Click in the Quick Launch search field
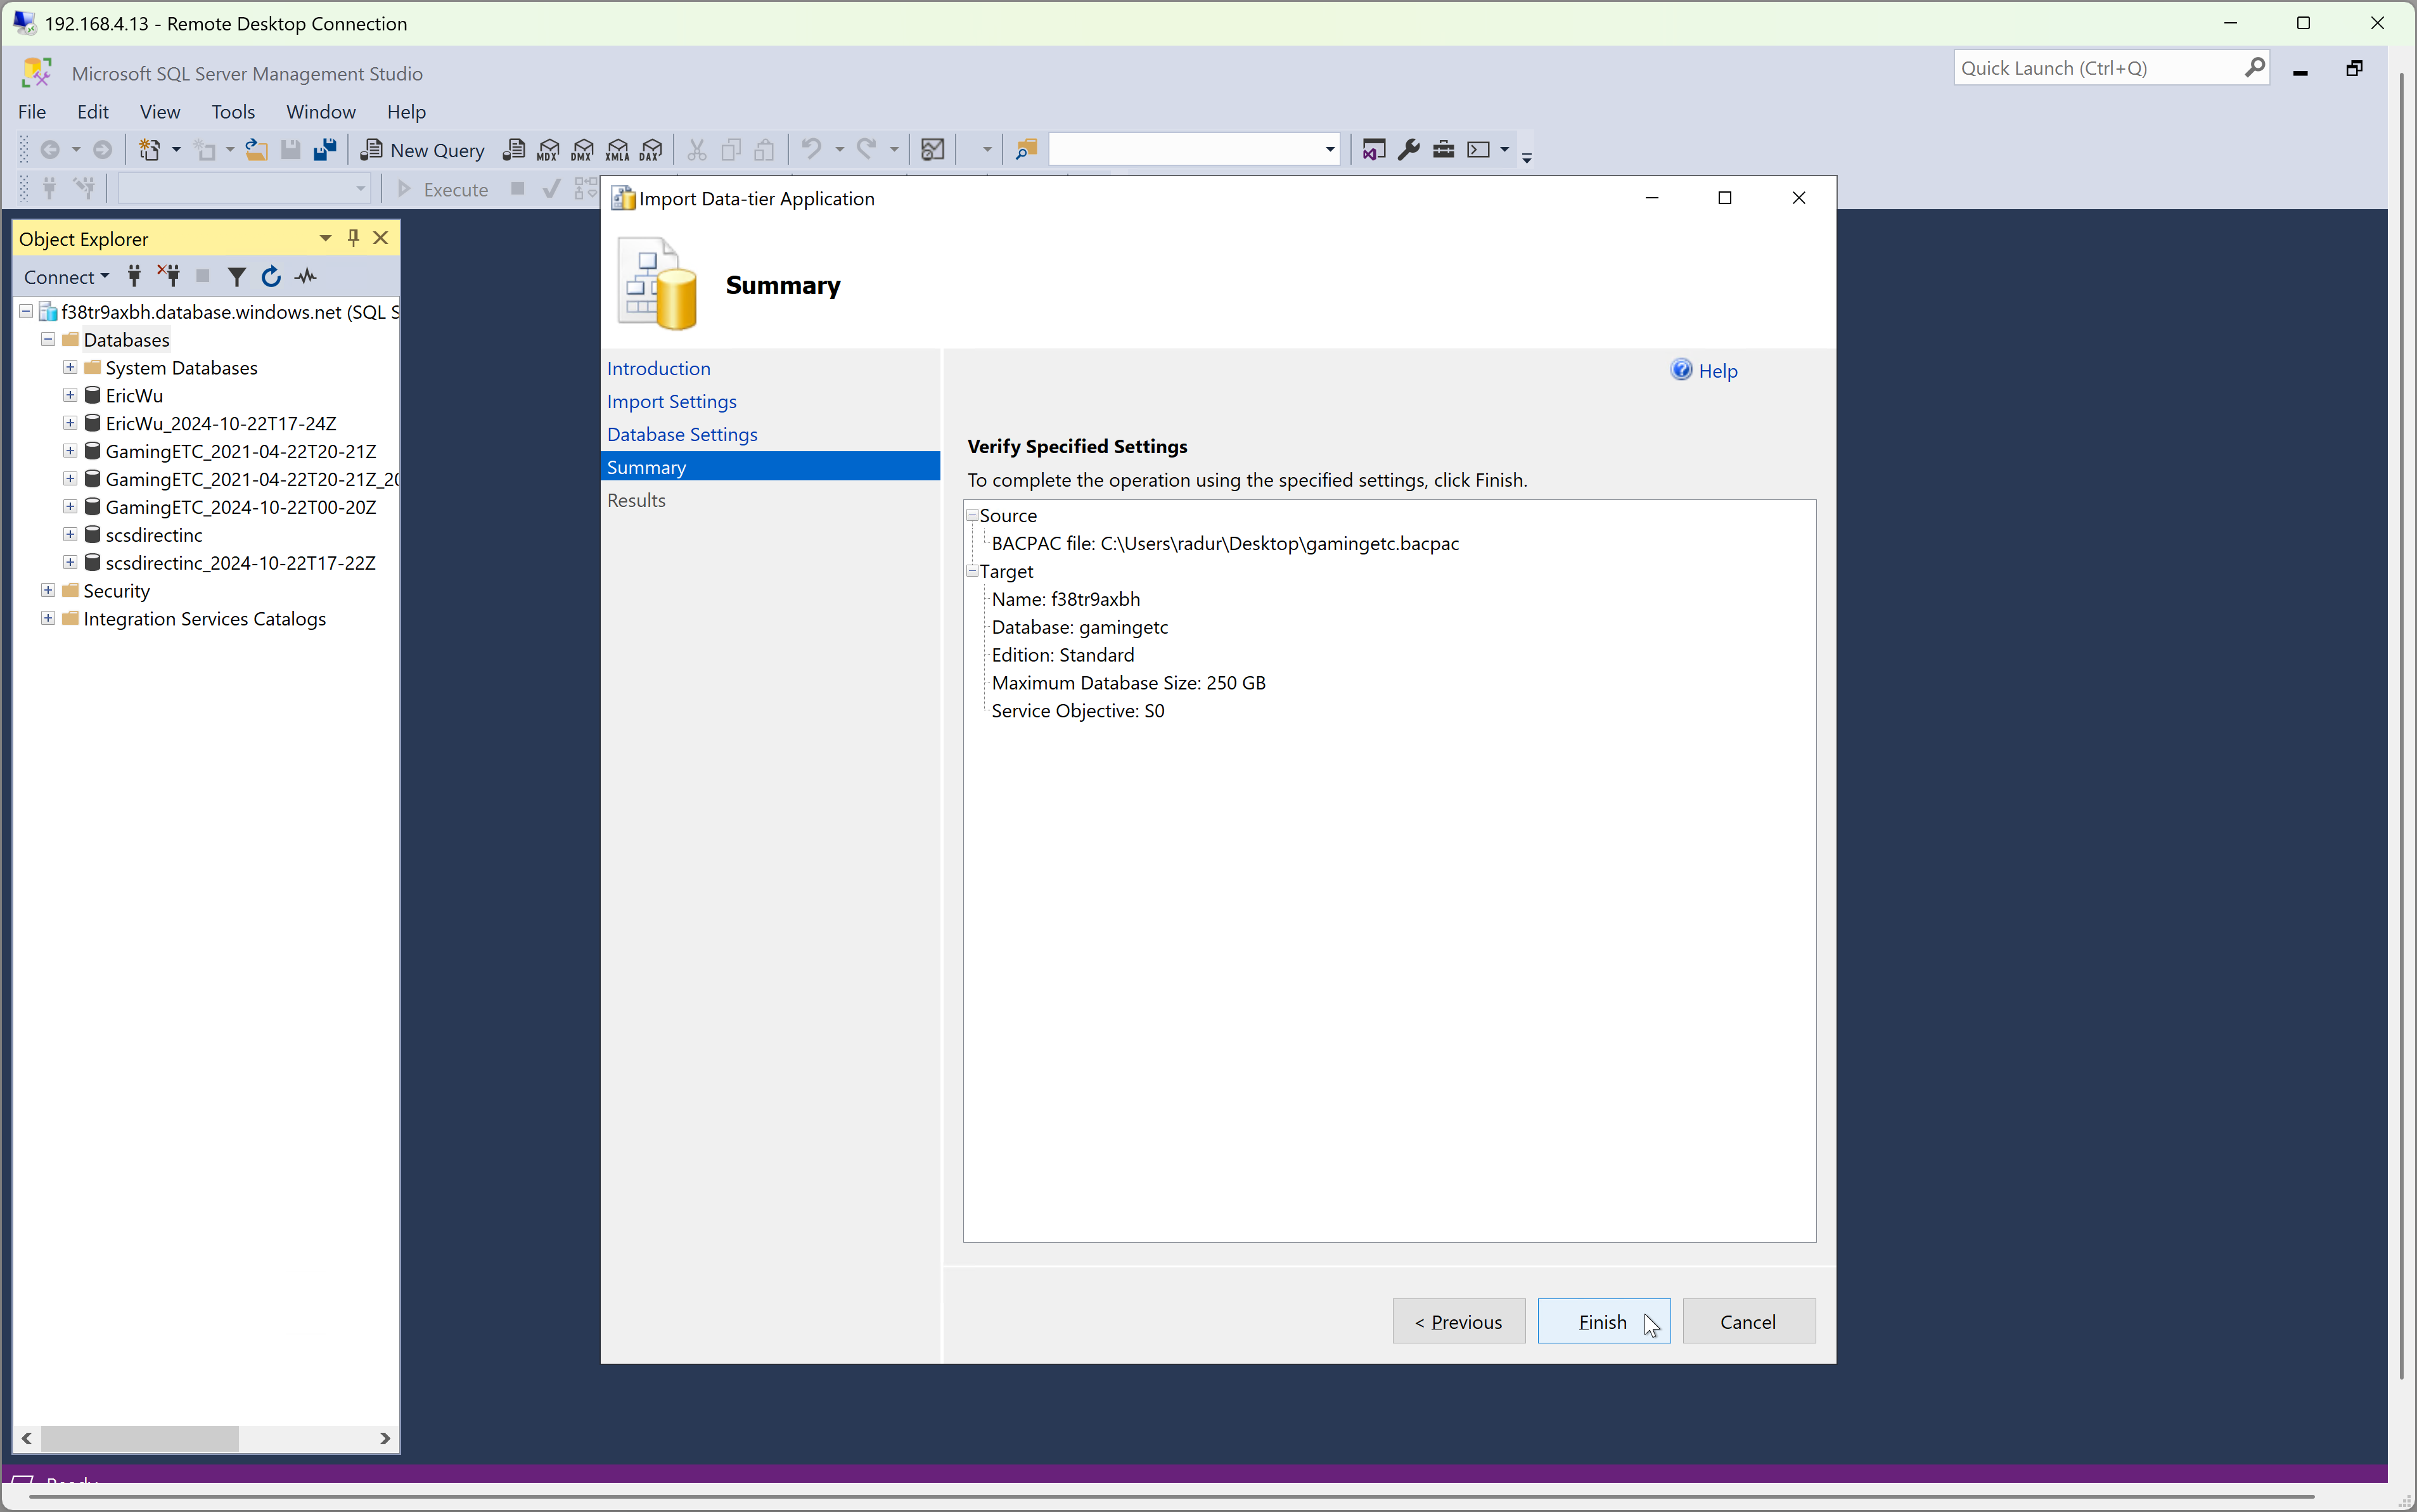 click(x=2097, y=68)
